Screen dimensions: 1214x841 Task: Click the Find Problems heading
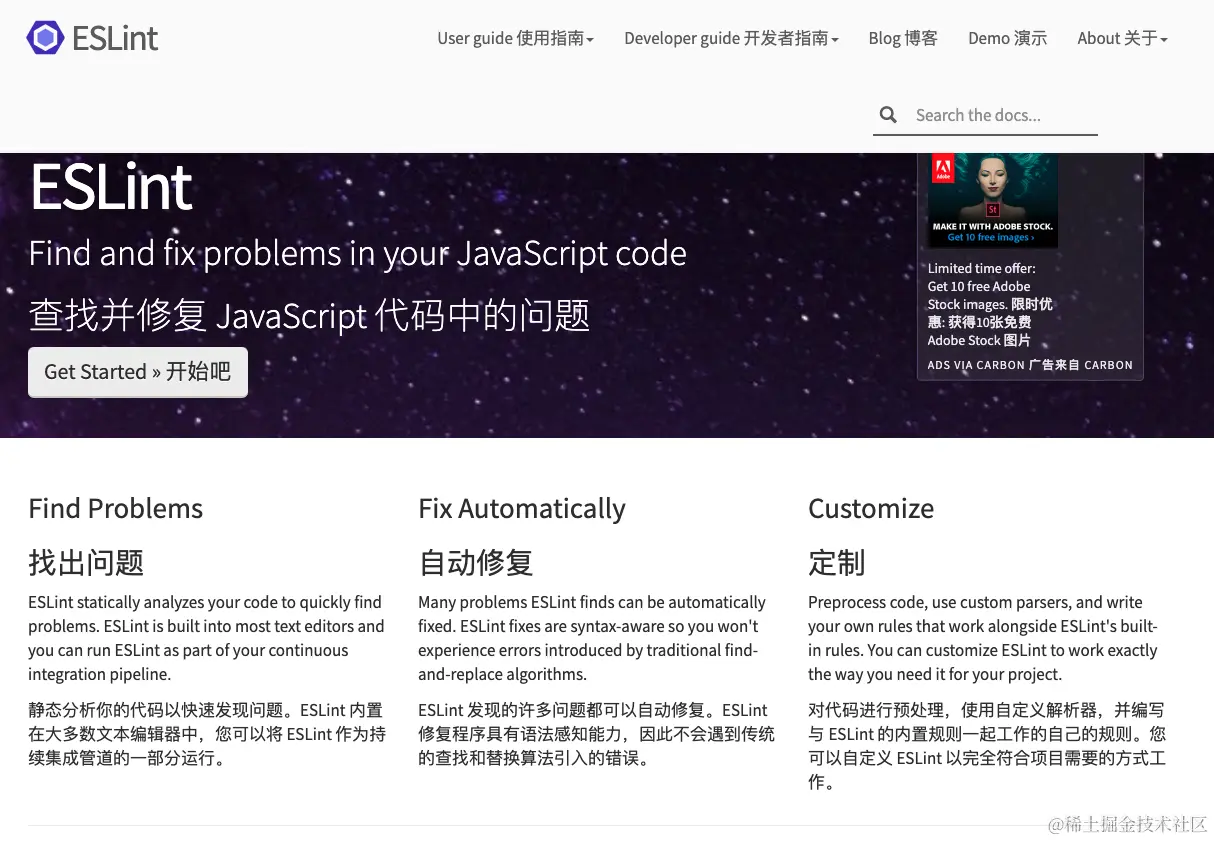[x=116, y=508]
